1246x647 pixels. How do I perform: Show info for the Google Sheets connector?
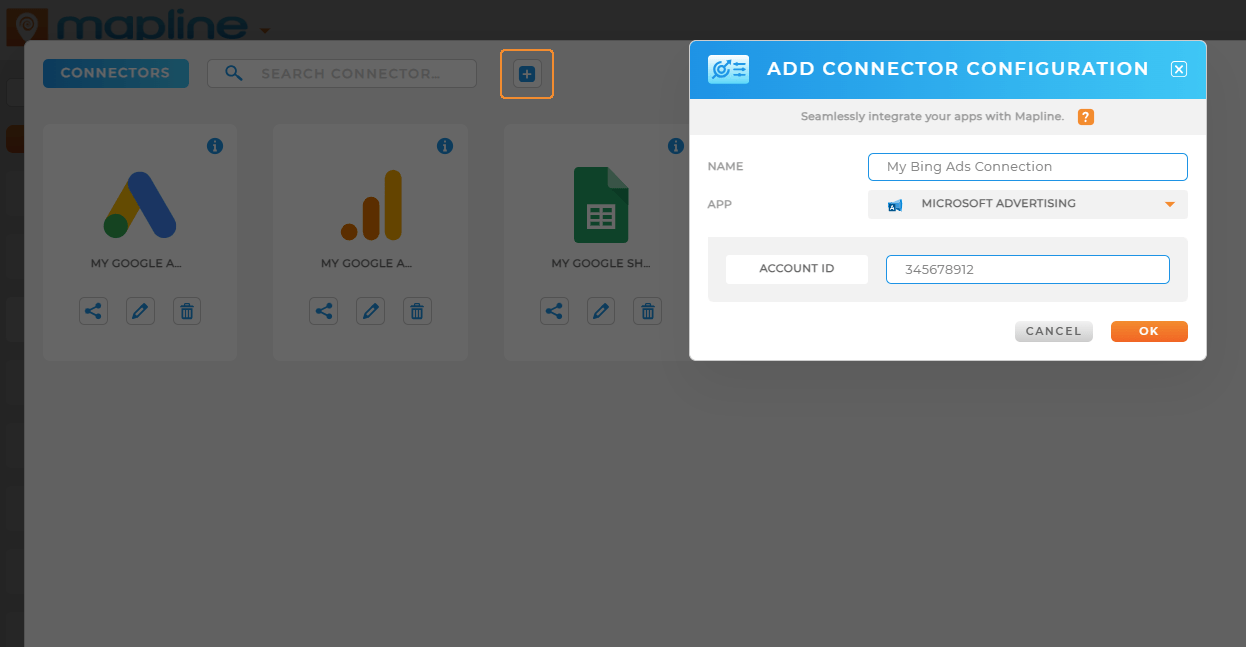[676, 146]
